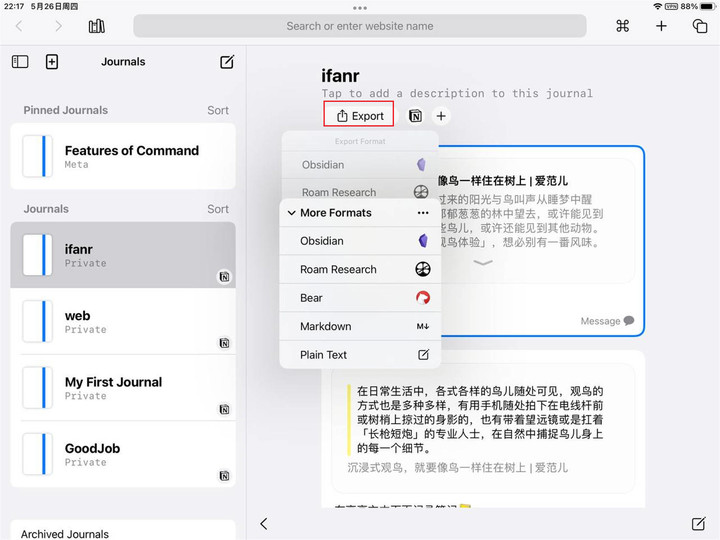Click the bottom-right compose note icon
The width and height of the screenshot is (720, 540).
coord(698,523)
